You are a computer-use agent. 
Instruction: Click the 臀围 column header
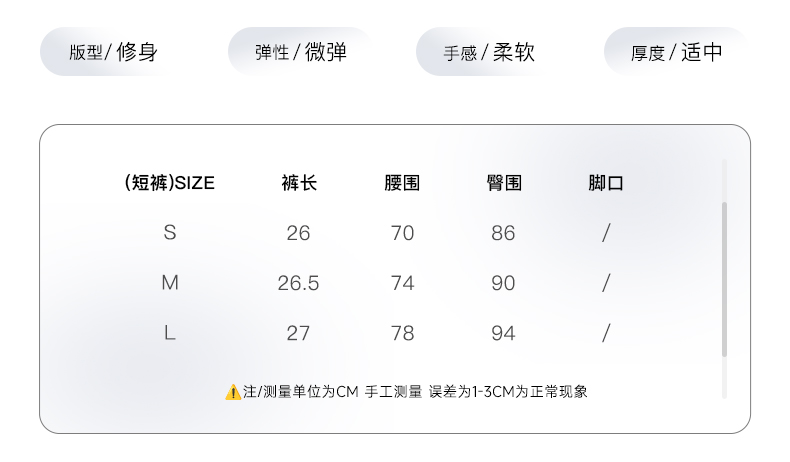tap(504, 183)
